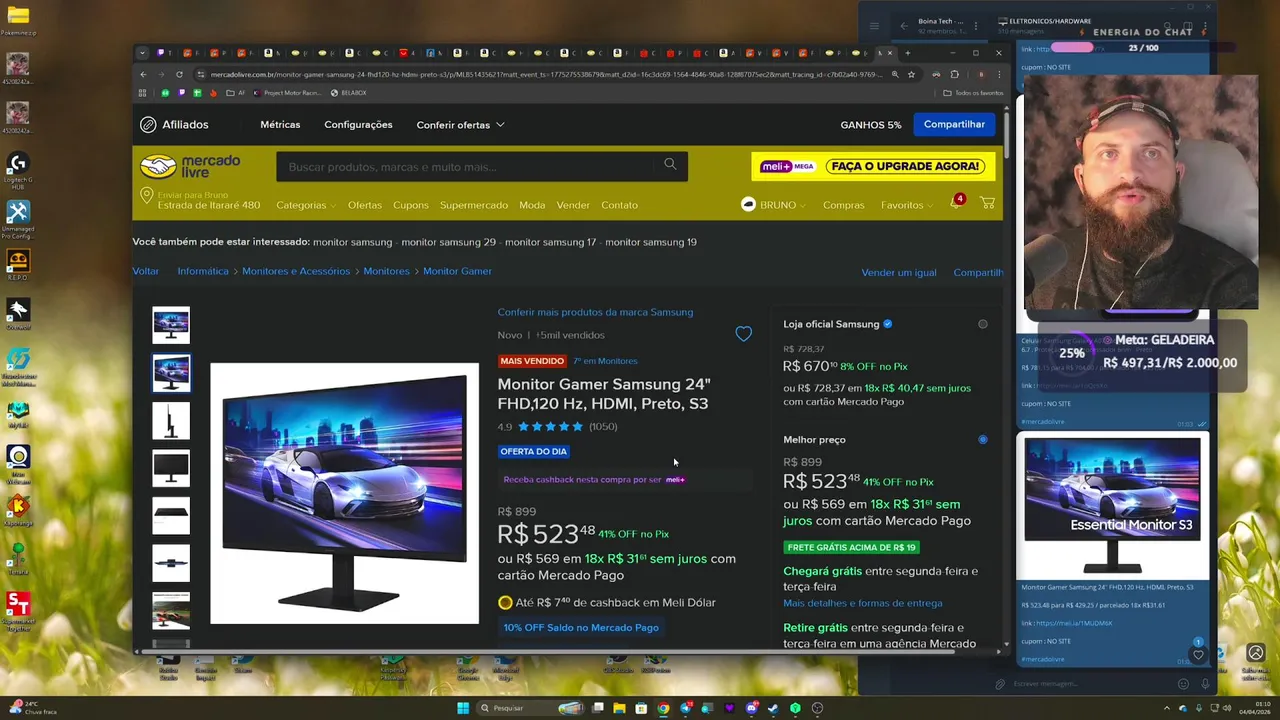1280x720 pixels.
Task: Expand the Favoritos dropdown
Action: (x=906, y=205)
